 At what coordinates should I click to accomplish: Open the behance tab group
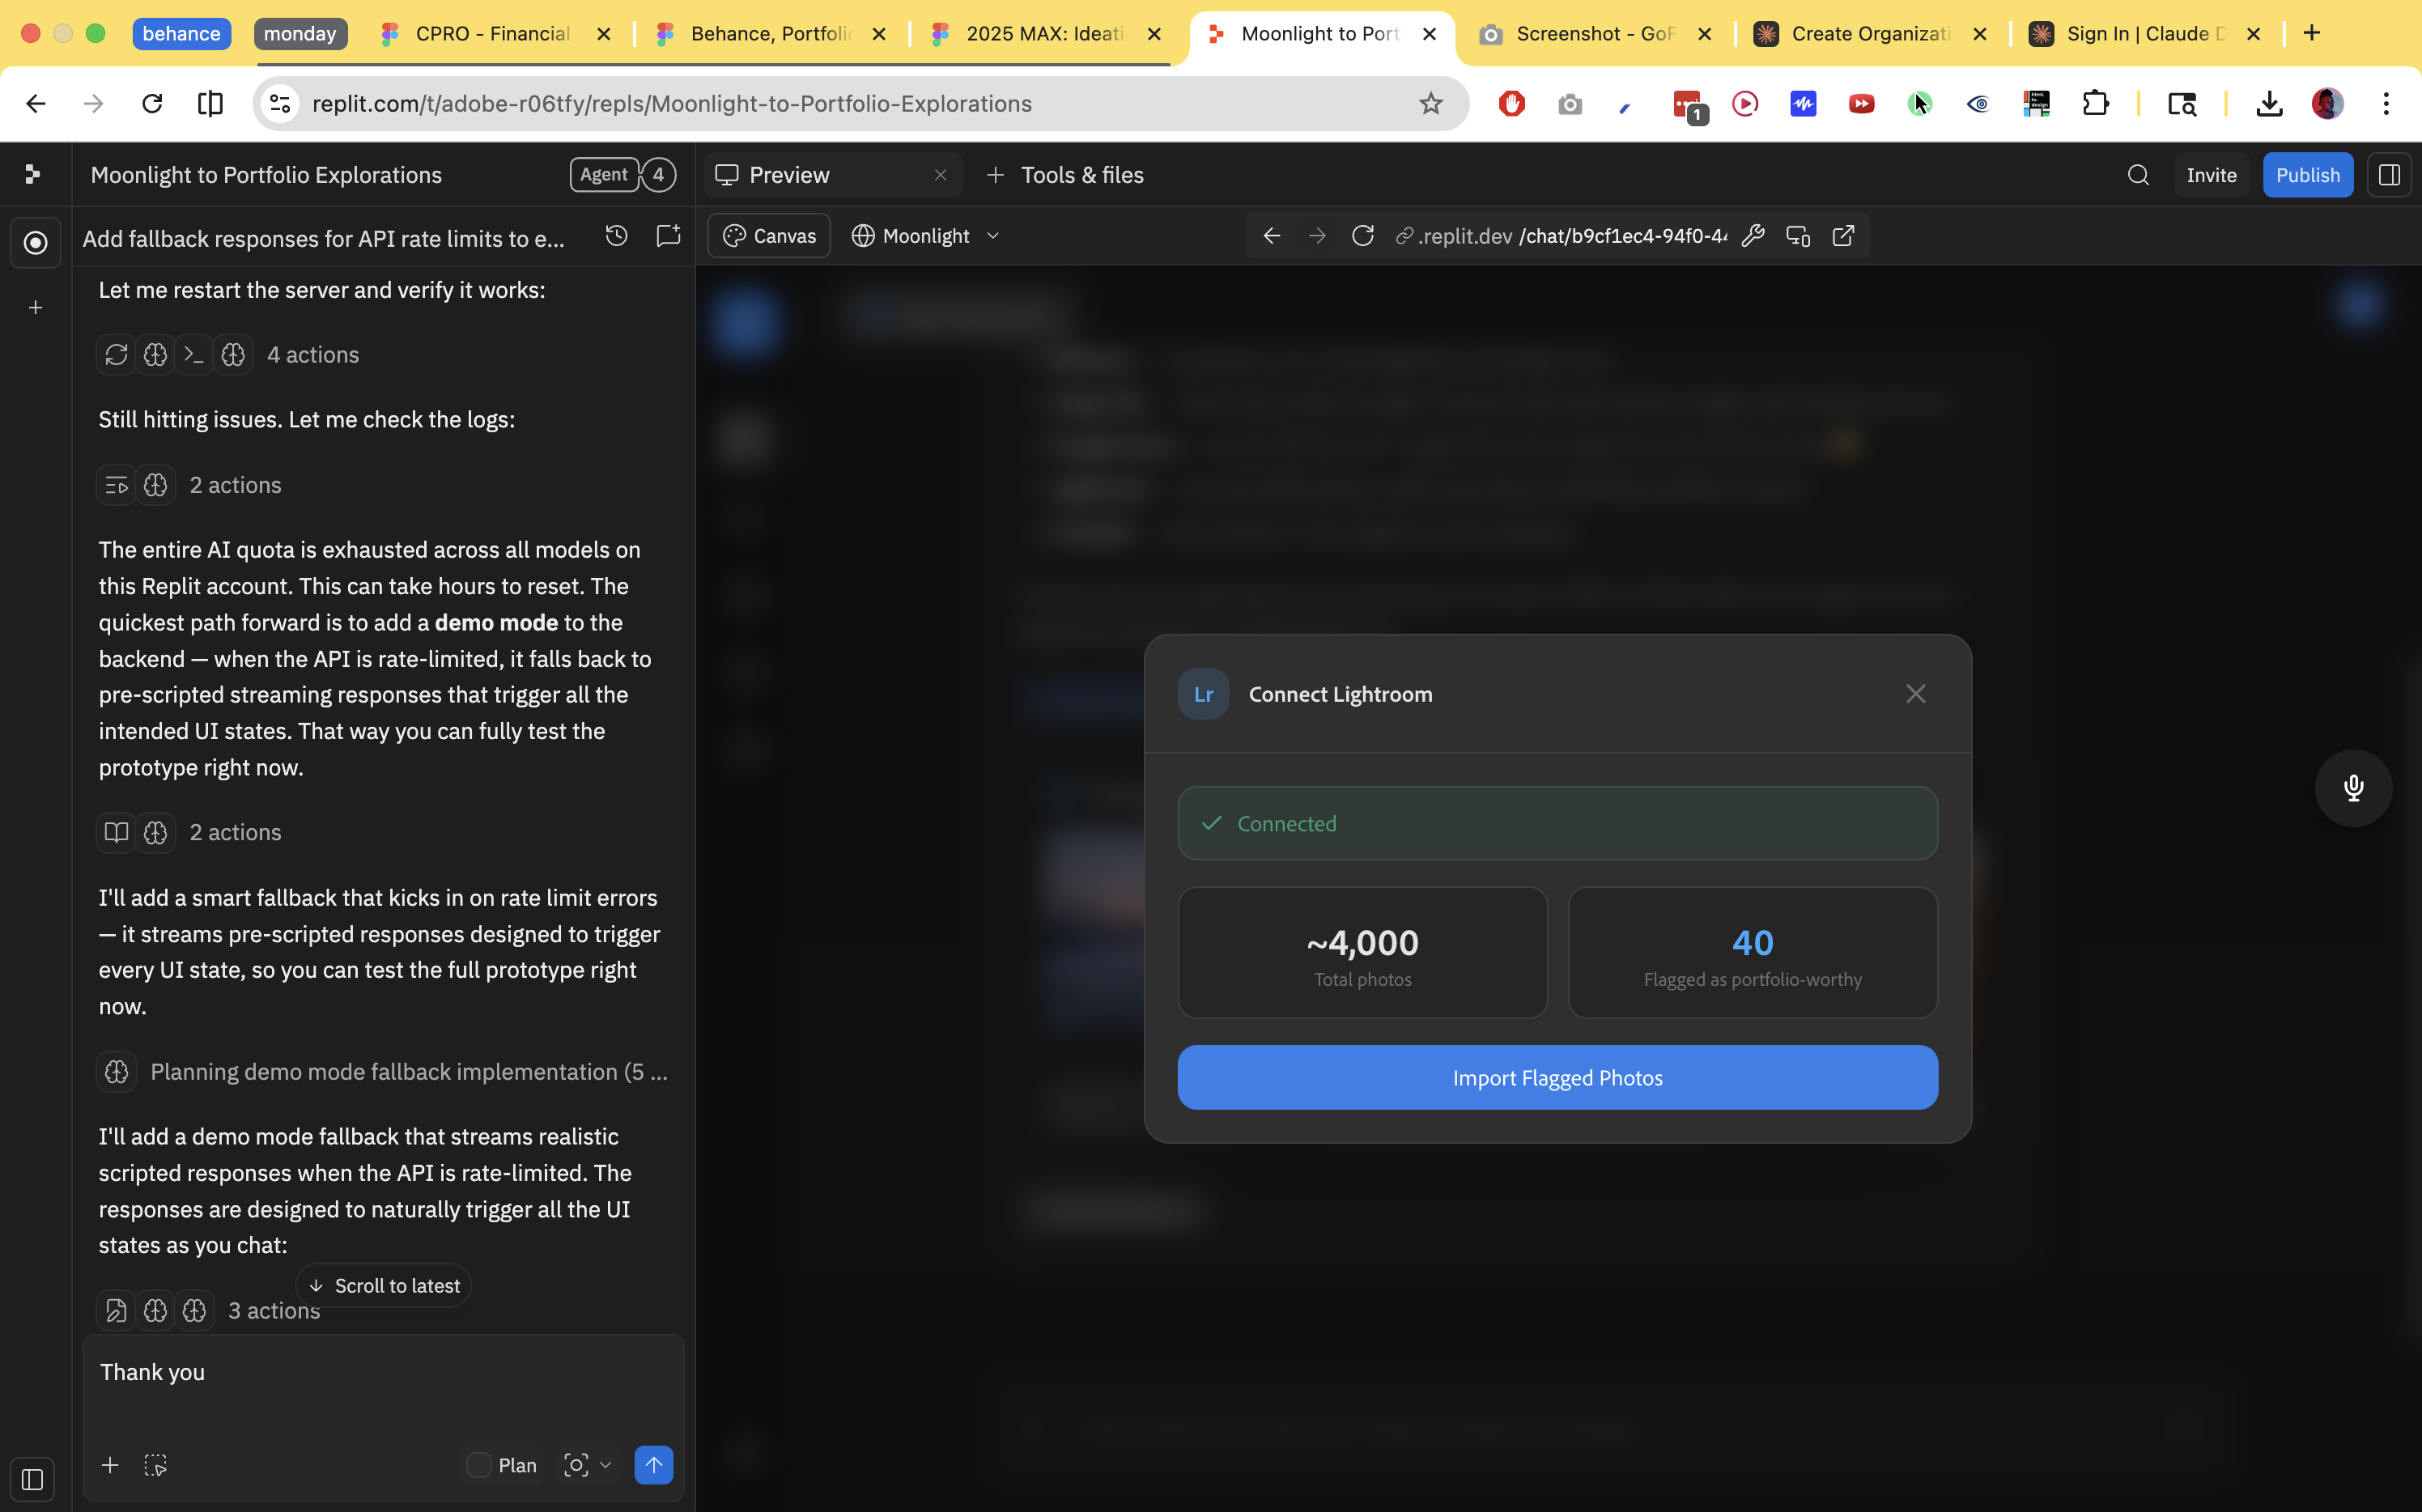click(x=181, y=34)
